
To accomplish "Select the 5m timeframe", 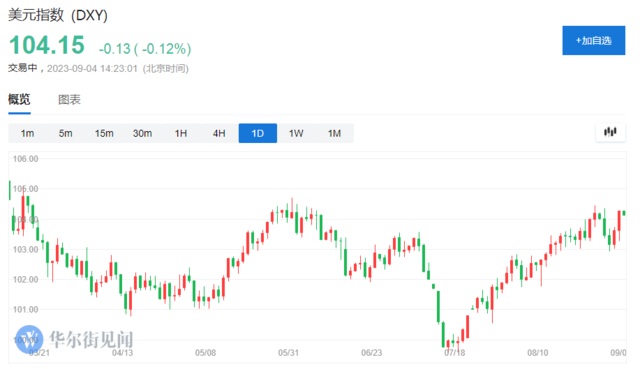I will point(65,133).
